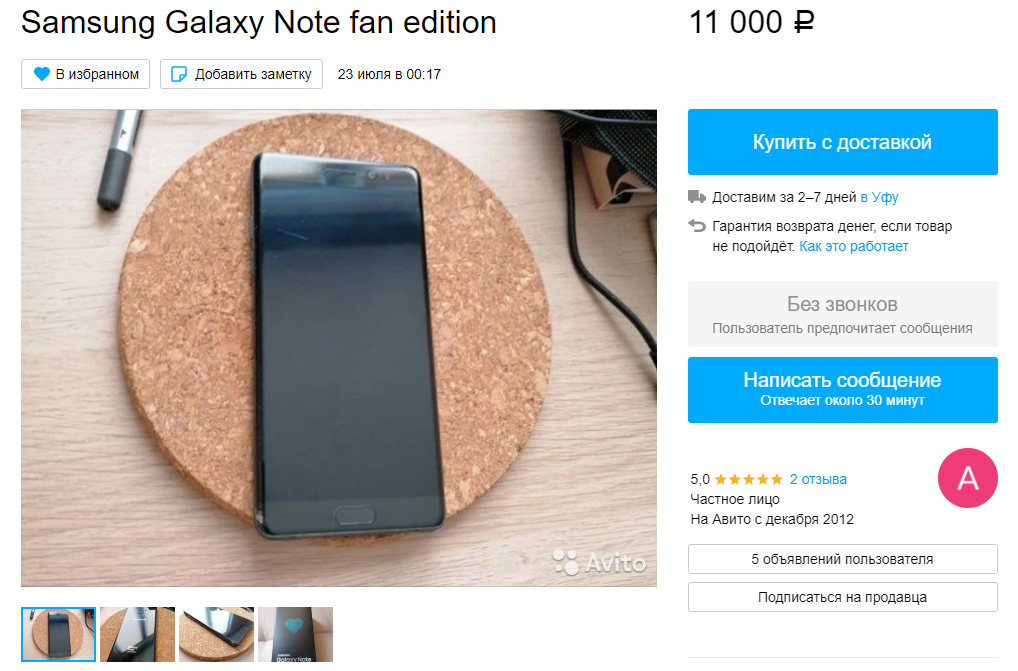
Task: Open the 2 отзыва reviews link
Action: 818,480
